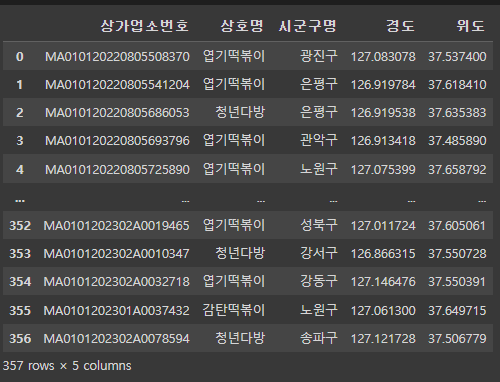Select the 상가업소번호 column header
The height and width of the screenshot is (382, 500).
click(x=145, y=26)
